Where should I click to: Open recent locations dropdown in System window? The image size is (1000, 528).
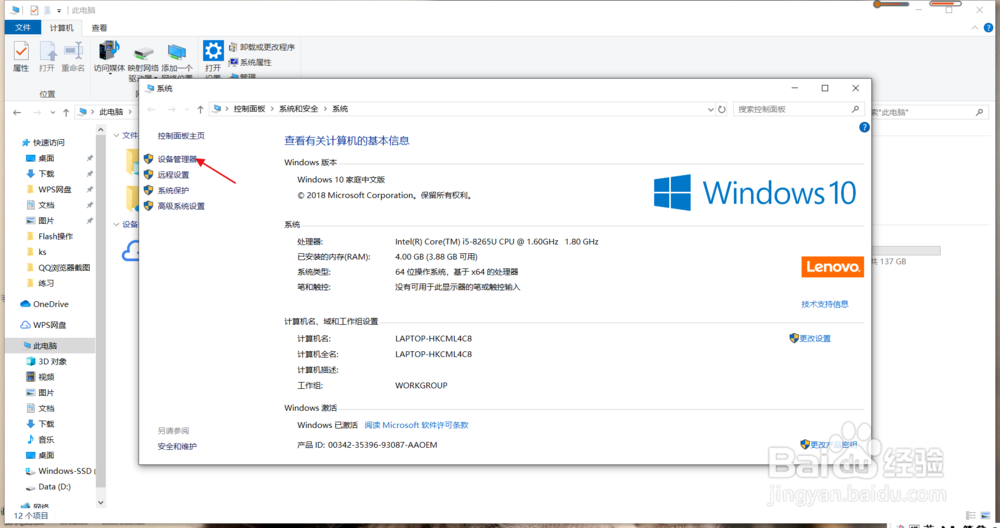pyautogui.click(x=187, y=109)
